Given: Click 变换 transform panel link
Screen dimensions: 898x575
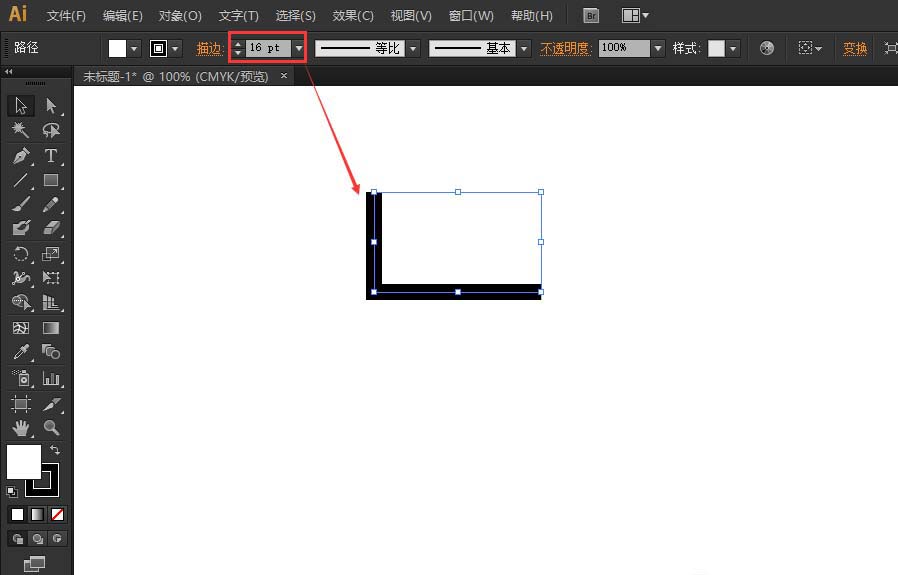Looking at the screenshot, I should pyautogui.click(x=855, y=49).
